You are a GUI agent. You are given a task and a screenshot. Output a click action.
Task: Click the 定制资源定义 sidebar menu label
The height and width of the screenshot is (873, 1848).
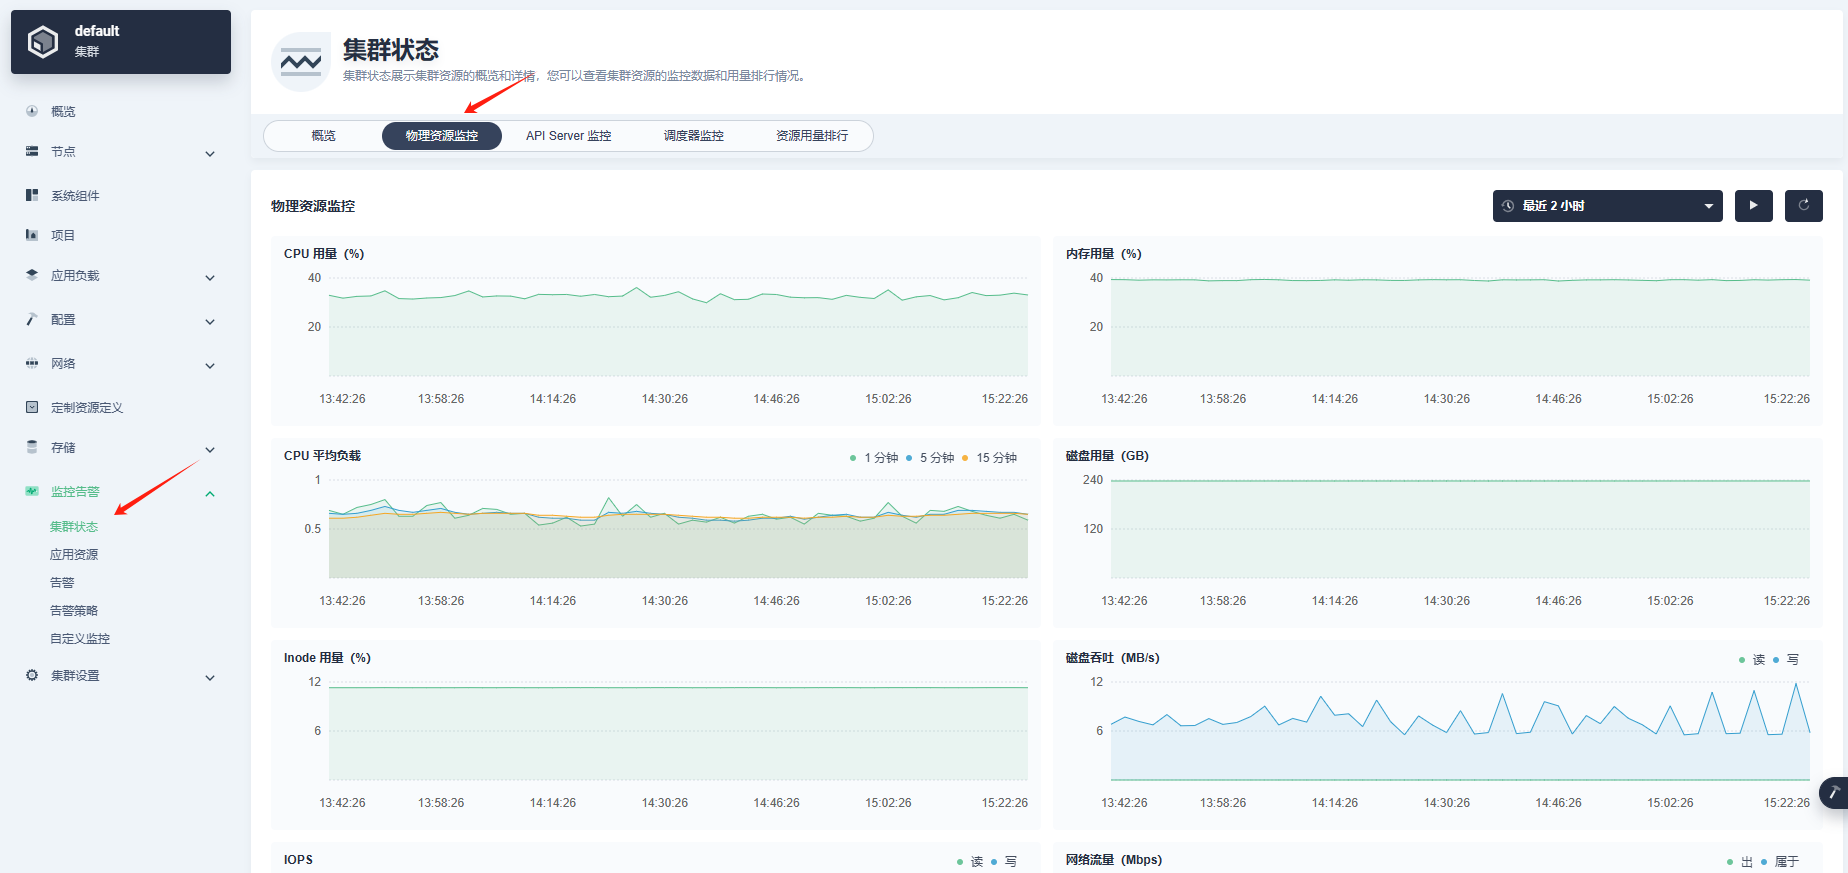87,407
